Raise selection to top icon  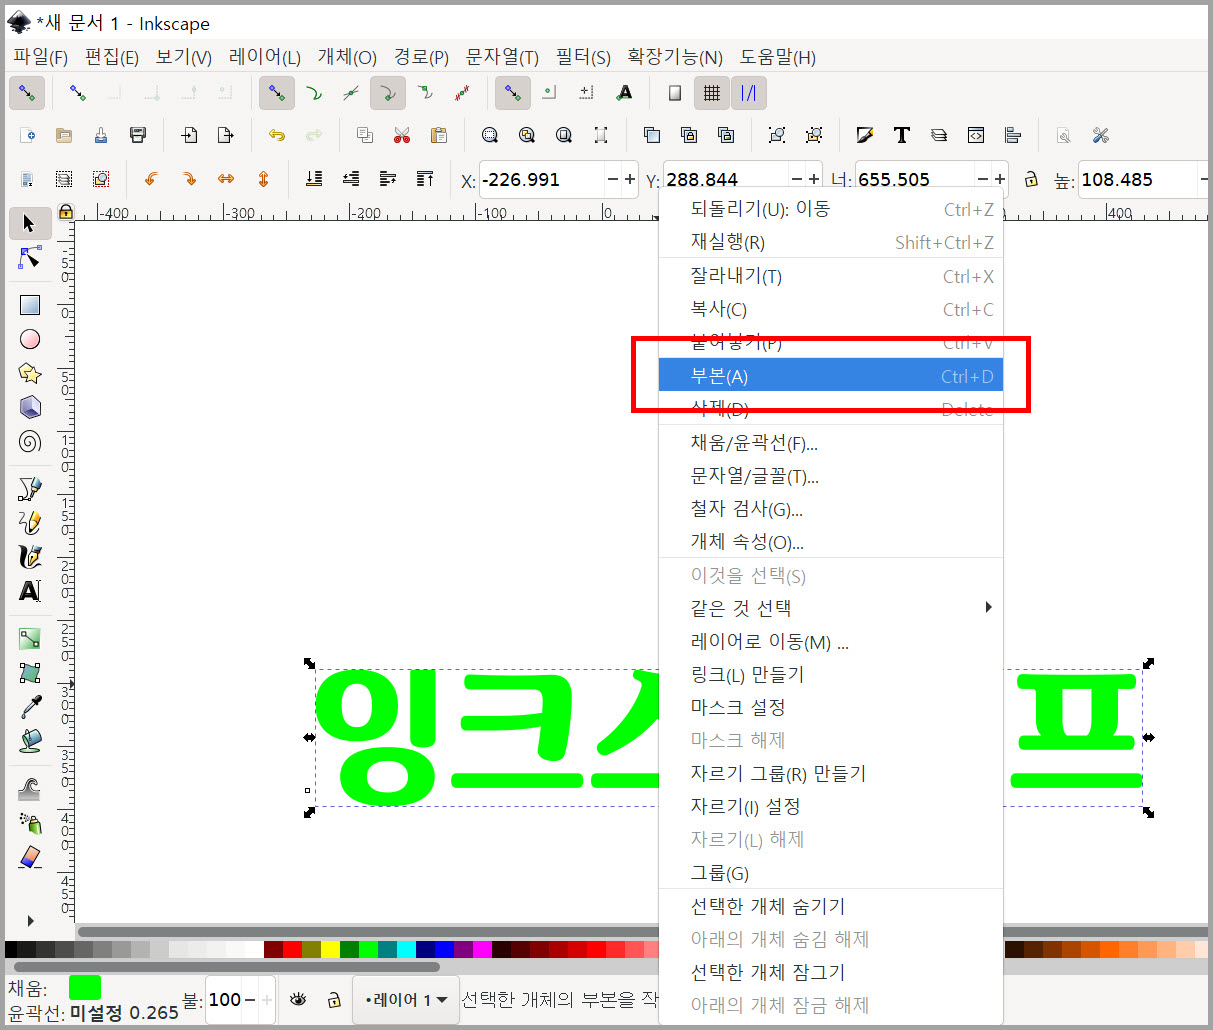click(x=425, y=179)
